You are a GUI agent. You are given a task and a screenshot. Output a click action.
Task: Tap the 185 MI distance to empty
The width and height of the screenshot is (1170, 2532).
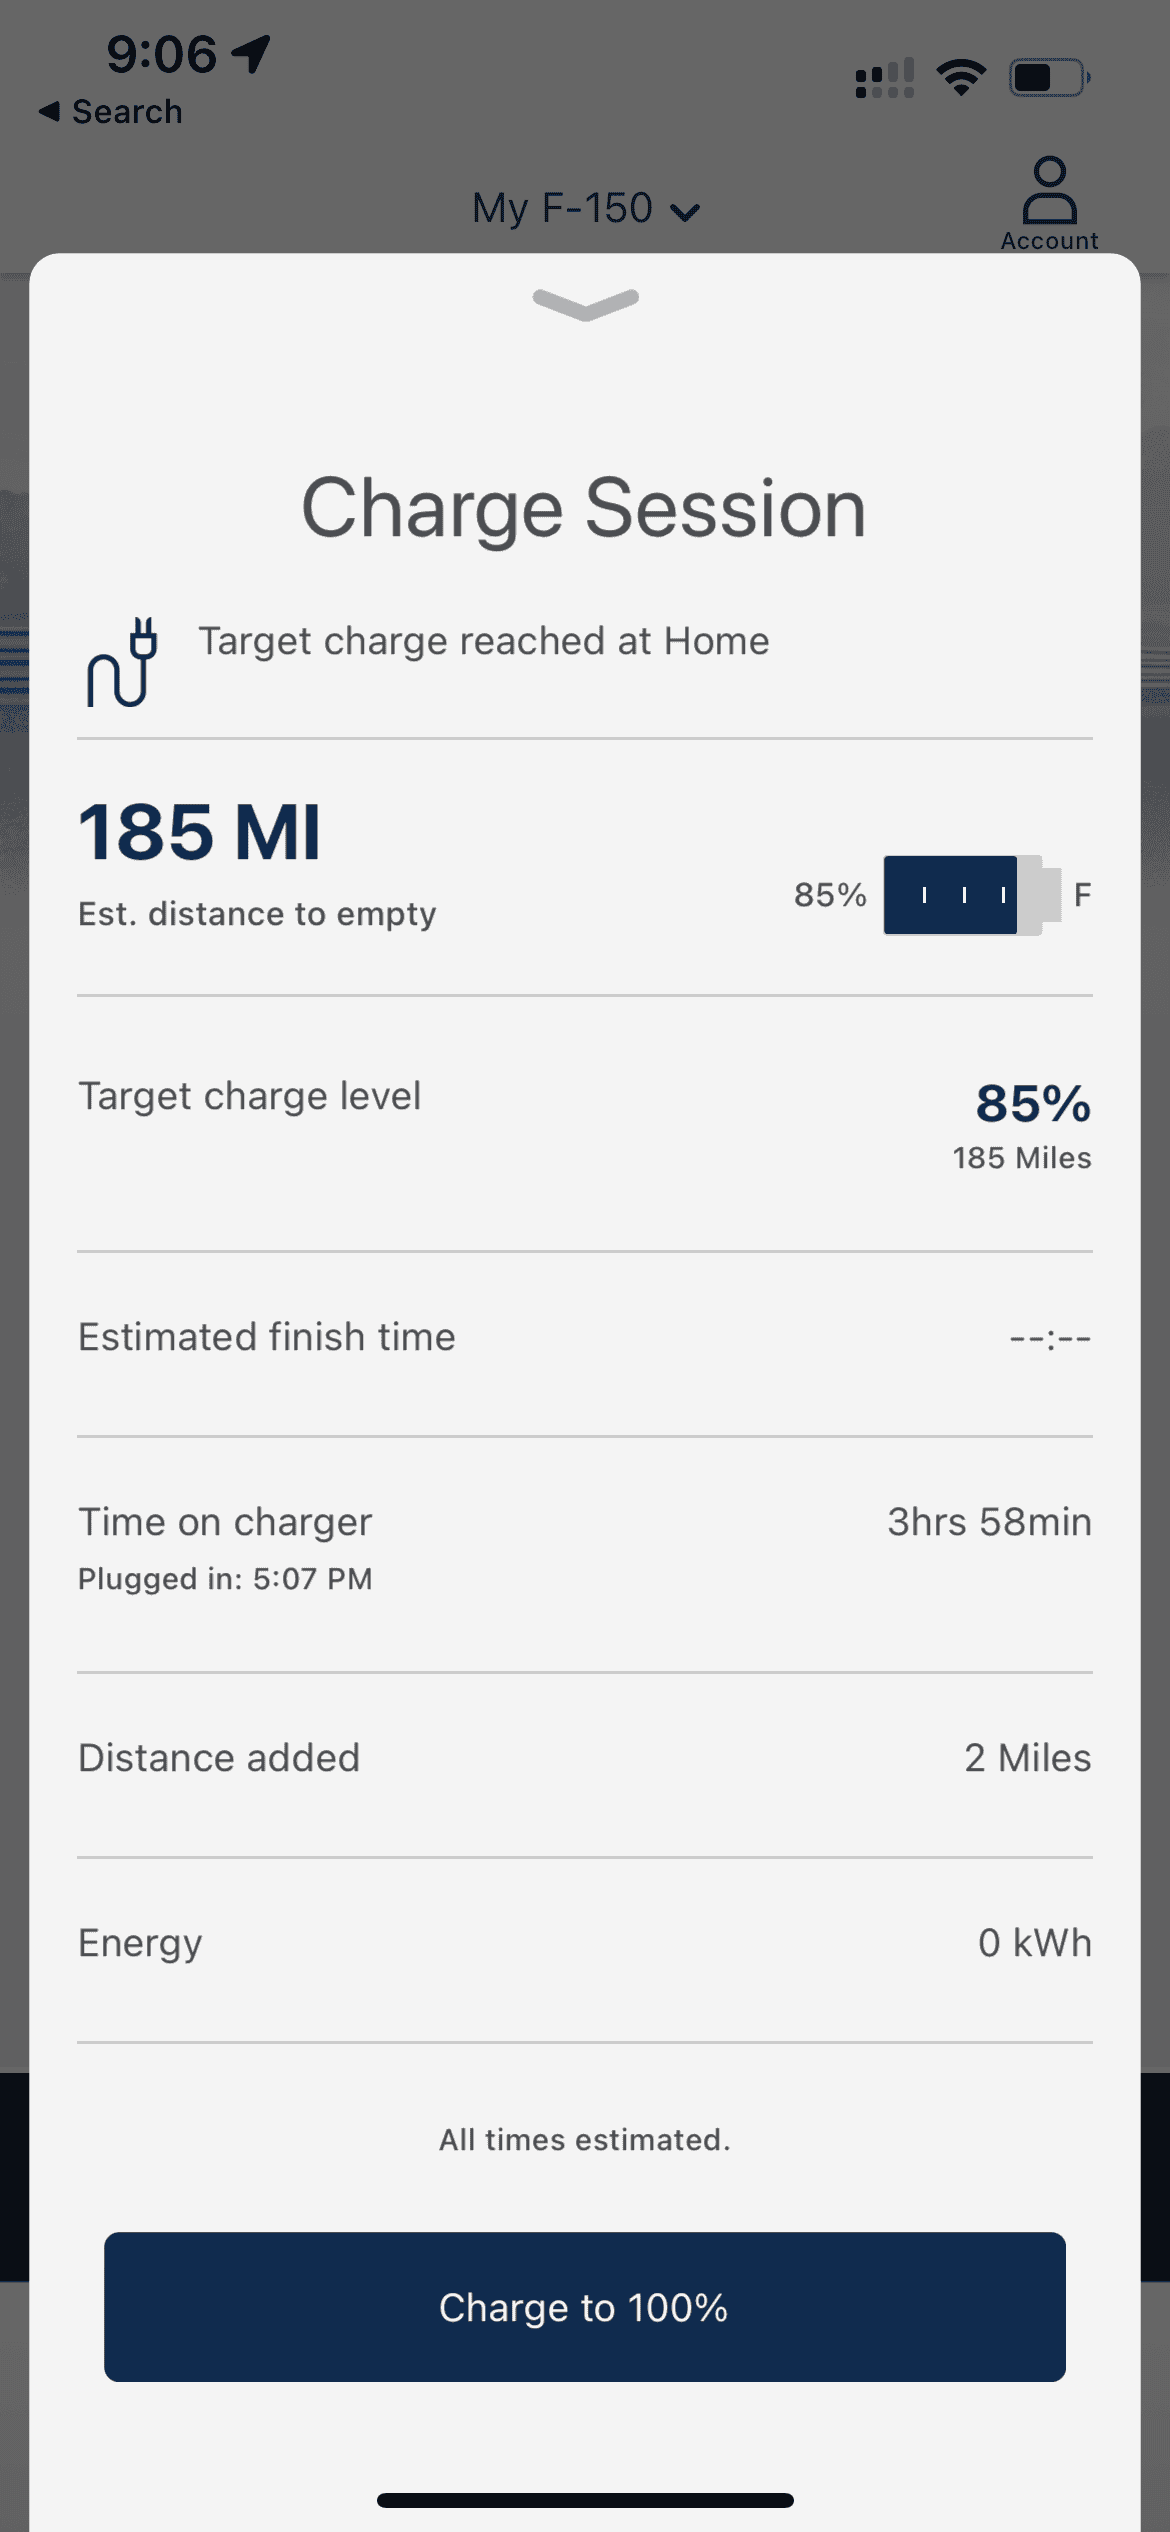pos(200,832)
